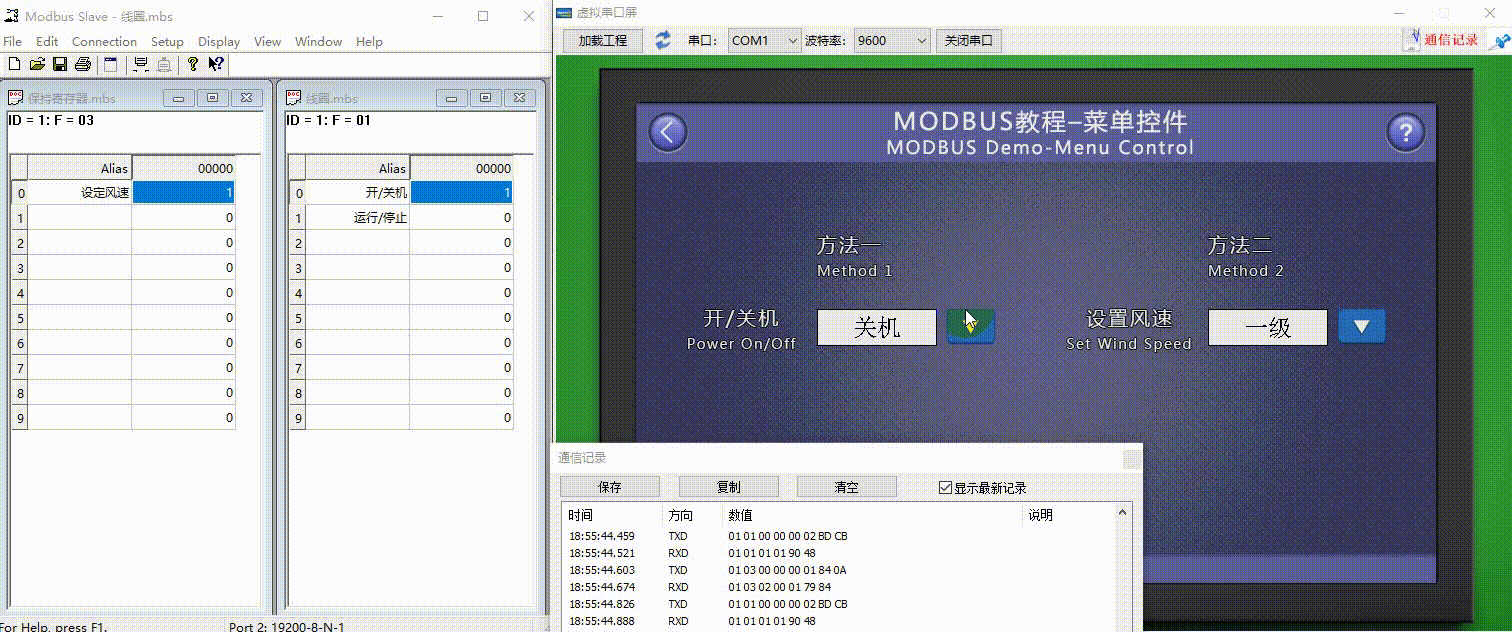The width and height of the screenshot is (1512, 632).
Task: Click the 设定风速 alias cell
Action: pos(80,193)
